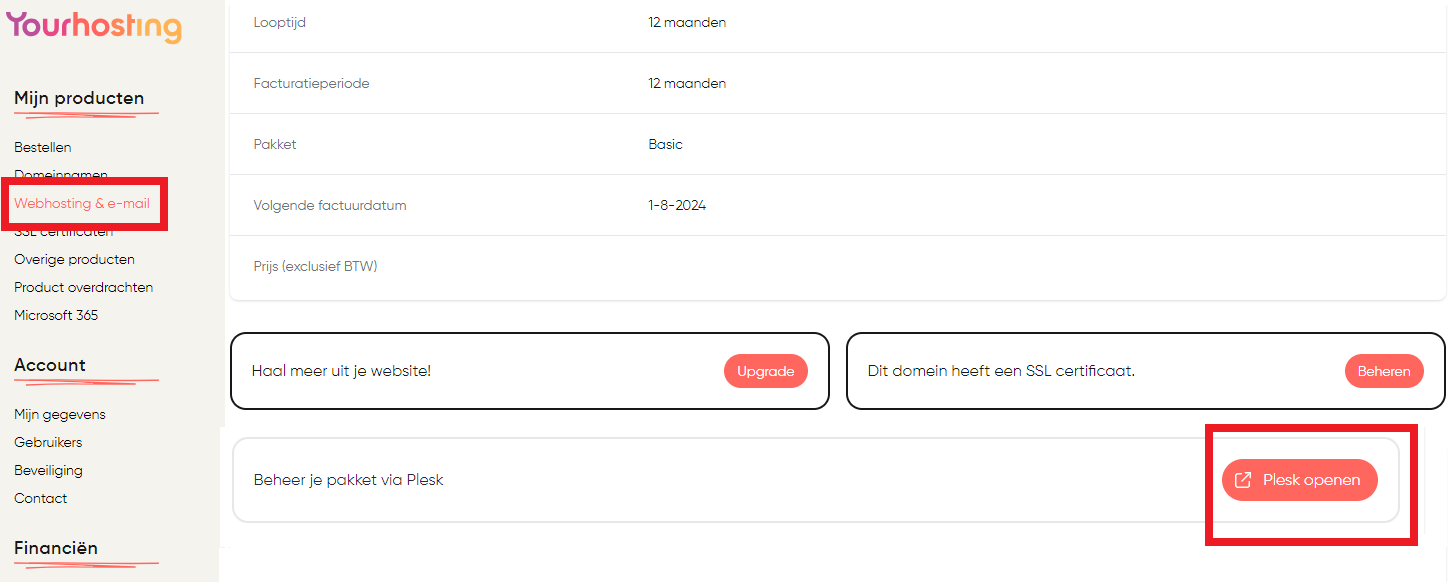Navigate to Product overdrachten
The height and width of the screenshot is (582, 1455).
tap(83, 287)
